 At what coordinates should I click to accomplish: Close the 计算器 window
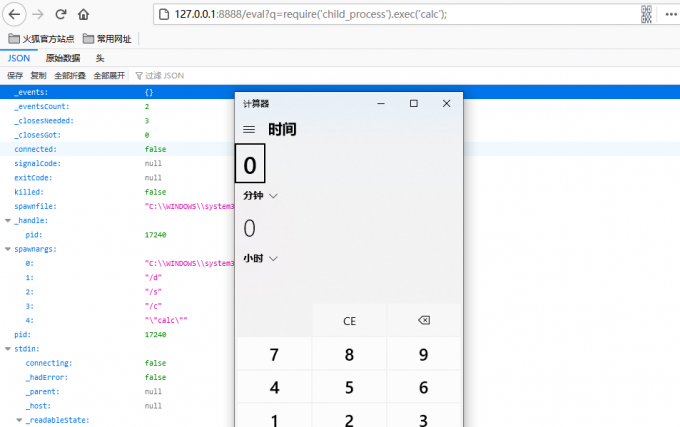click(x=447, y=104)
